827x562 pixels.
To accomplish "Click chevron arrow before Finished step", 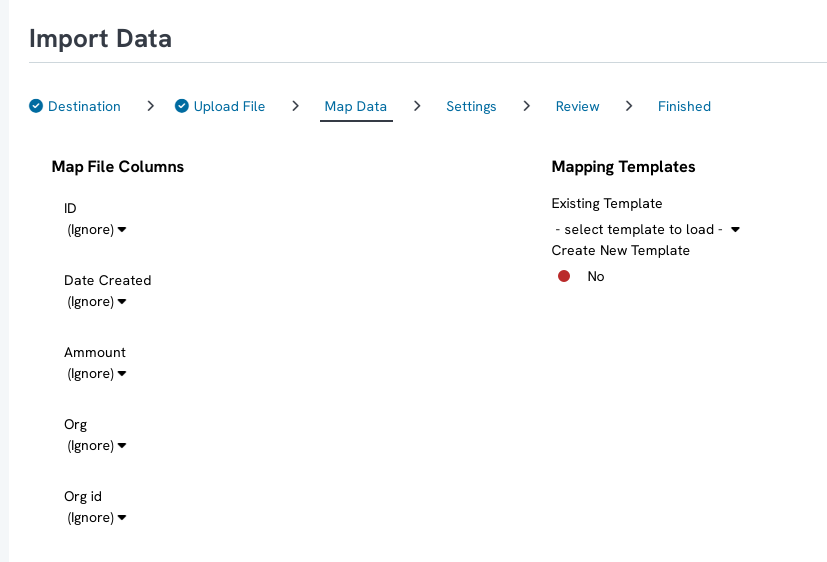I will [x=629, y=106].
